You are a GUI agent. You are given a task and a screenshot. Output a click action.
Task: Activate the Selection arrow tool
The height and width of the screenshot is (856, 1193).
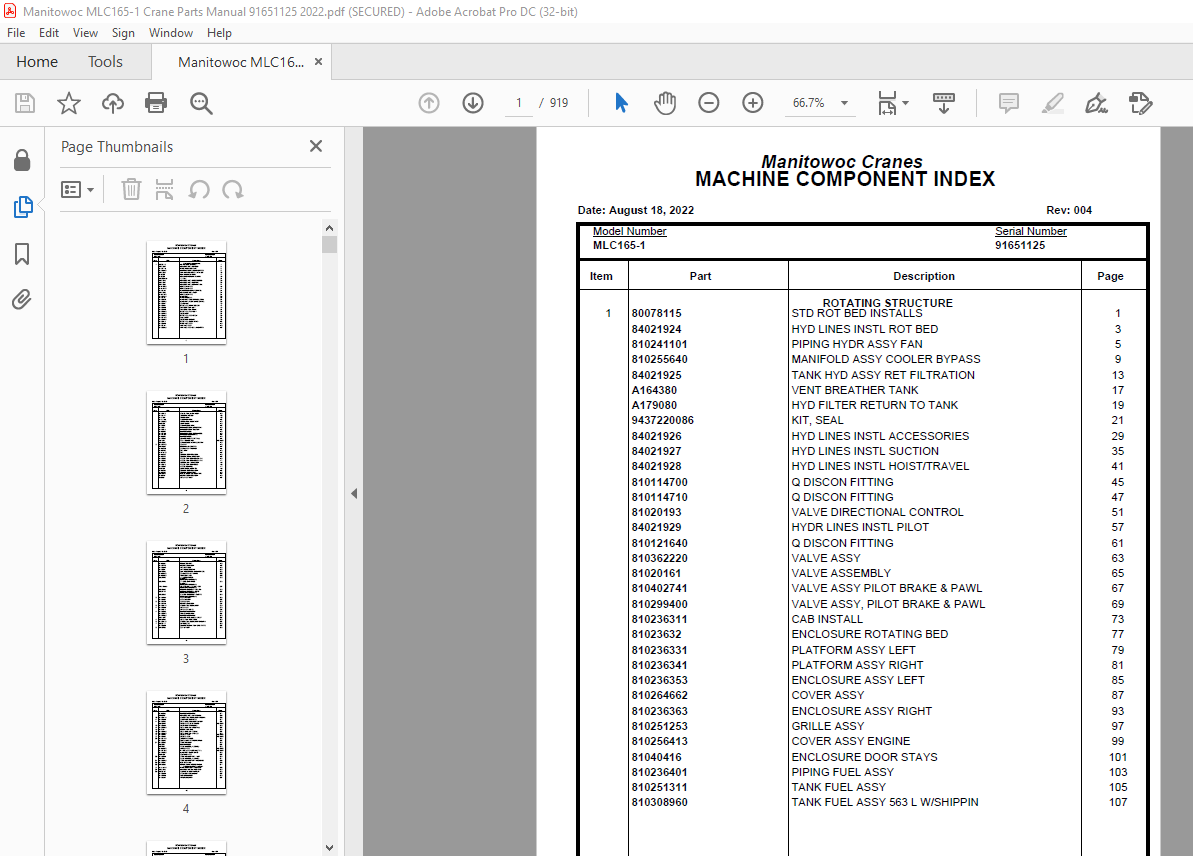click(622, 103)
